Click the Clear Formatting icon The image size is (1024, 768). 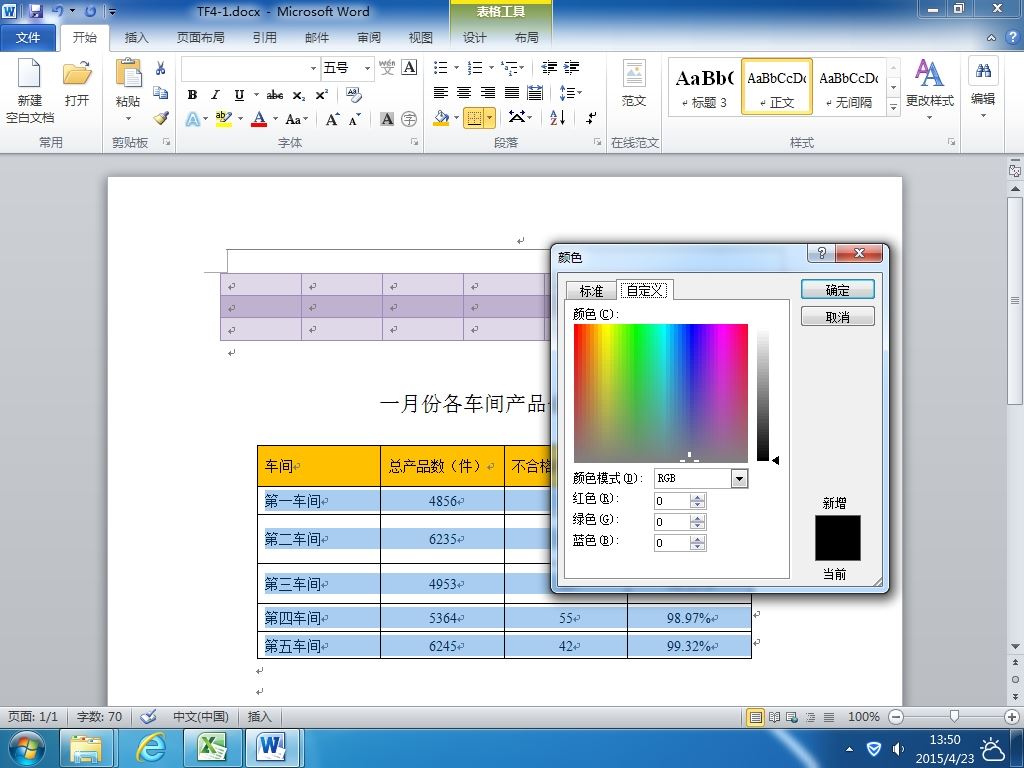(x=354, y=95)
